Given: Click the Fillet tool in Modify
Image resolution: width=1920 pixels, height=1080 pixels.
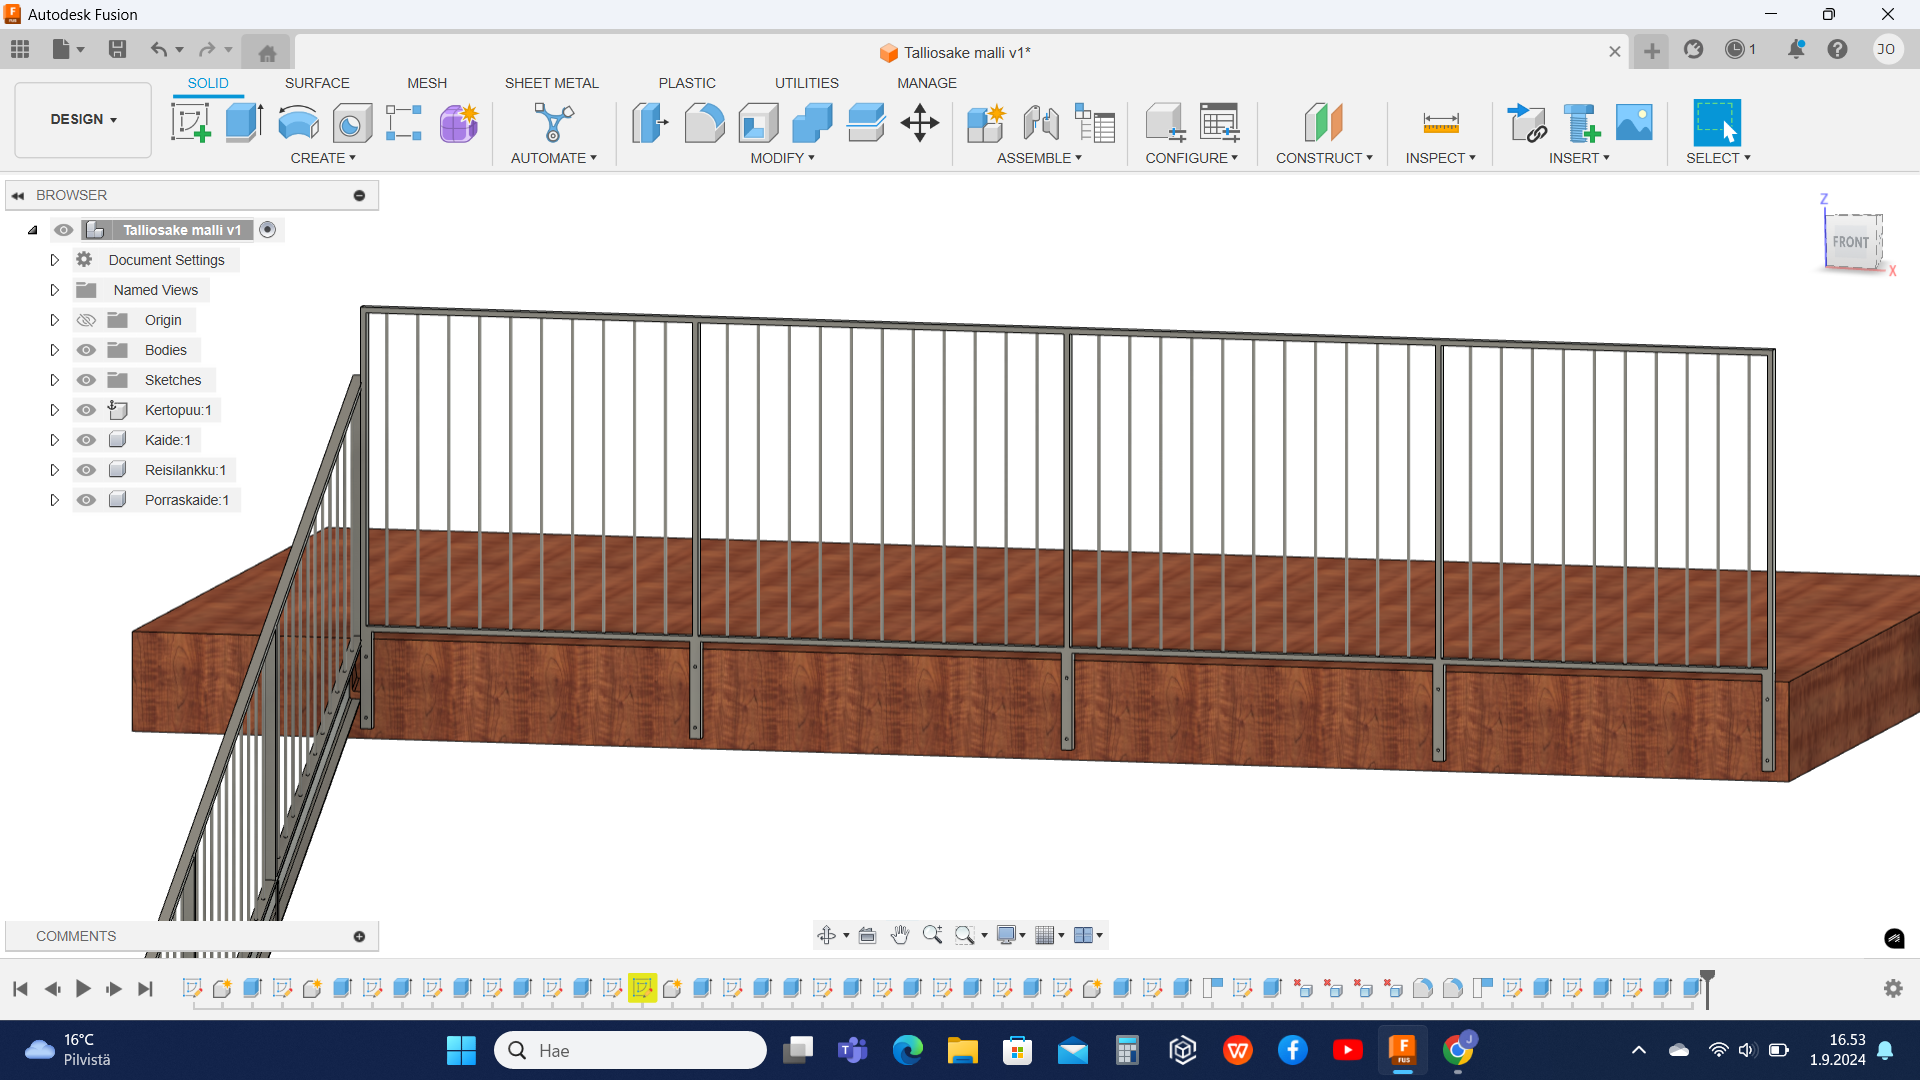Looking at the screenshot, I should tap(704, 123).
